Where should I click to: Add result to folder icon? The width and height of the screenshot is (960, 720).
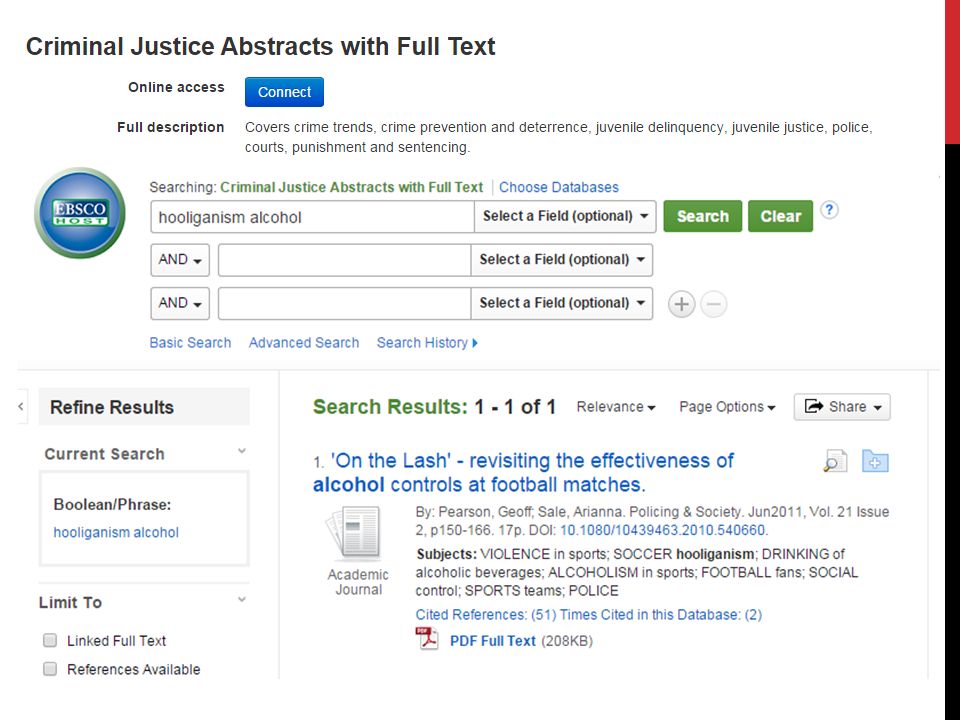875,461
